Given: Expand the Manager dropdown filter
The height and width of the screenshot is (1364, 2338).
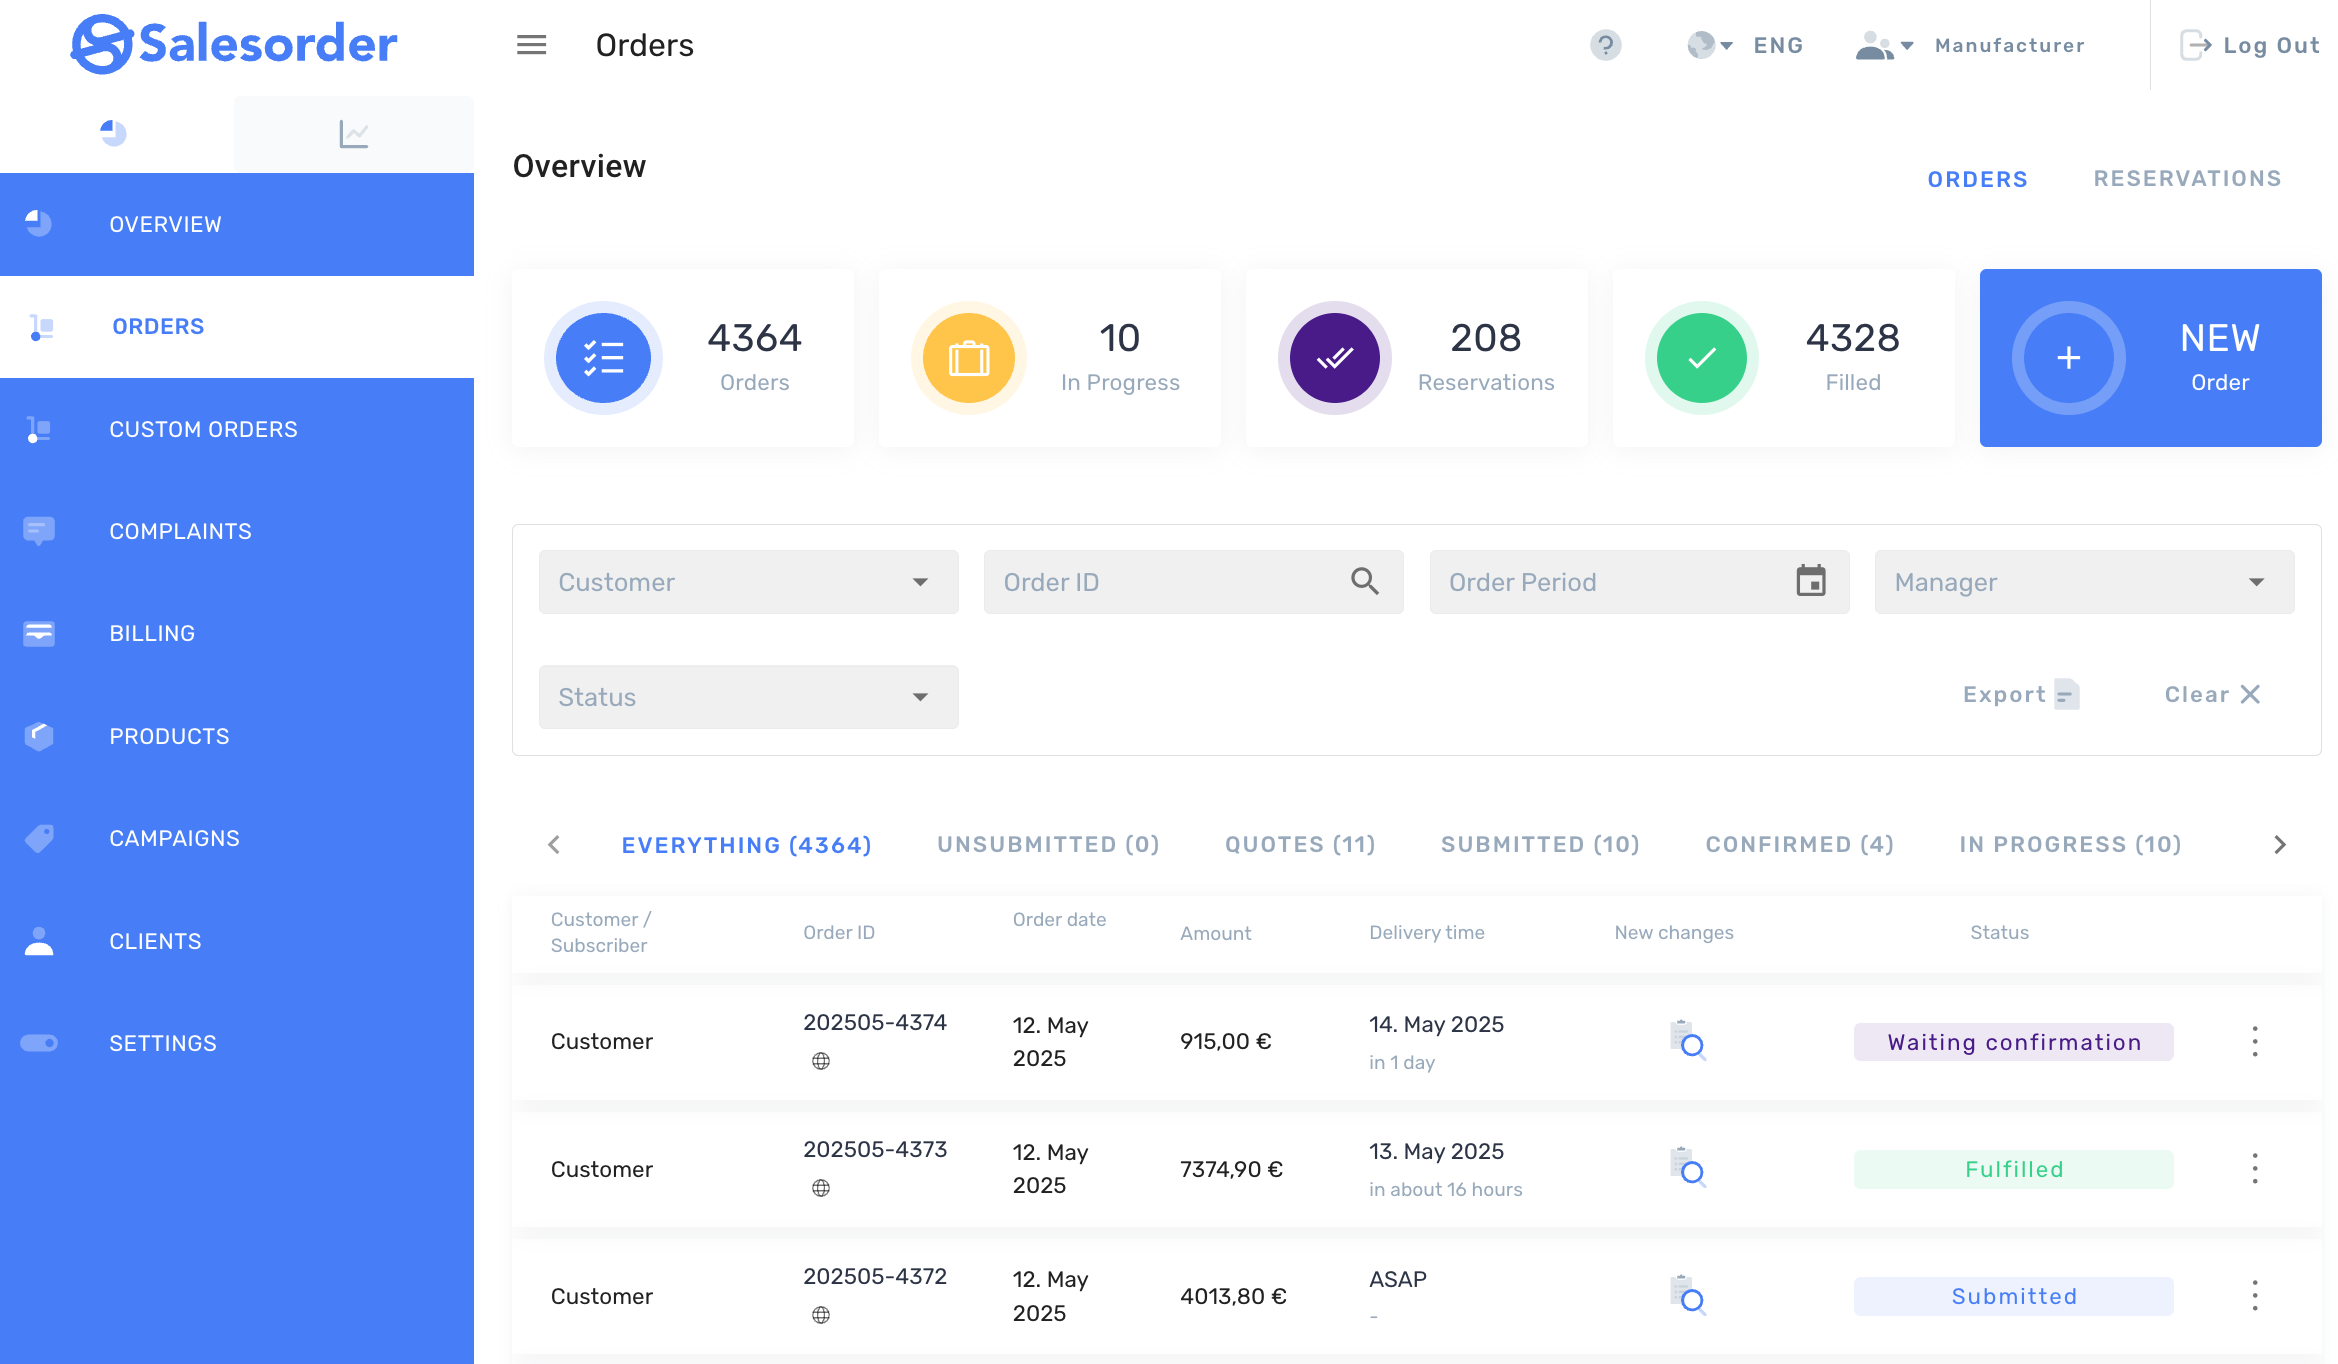Looking at the screenshot, I should (2084, 582).
